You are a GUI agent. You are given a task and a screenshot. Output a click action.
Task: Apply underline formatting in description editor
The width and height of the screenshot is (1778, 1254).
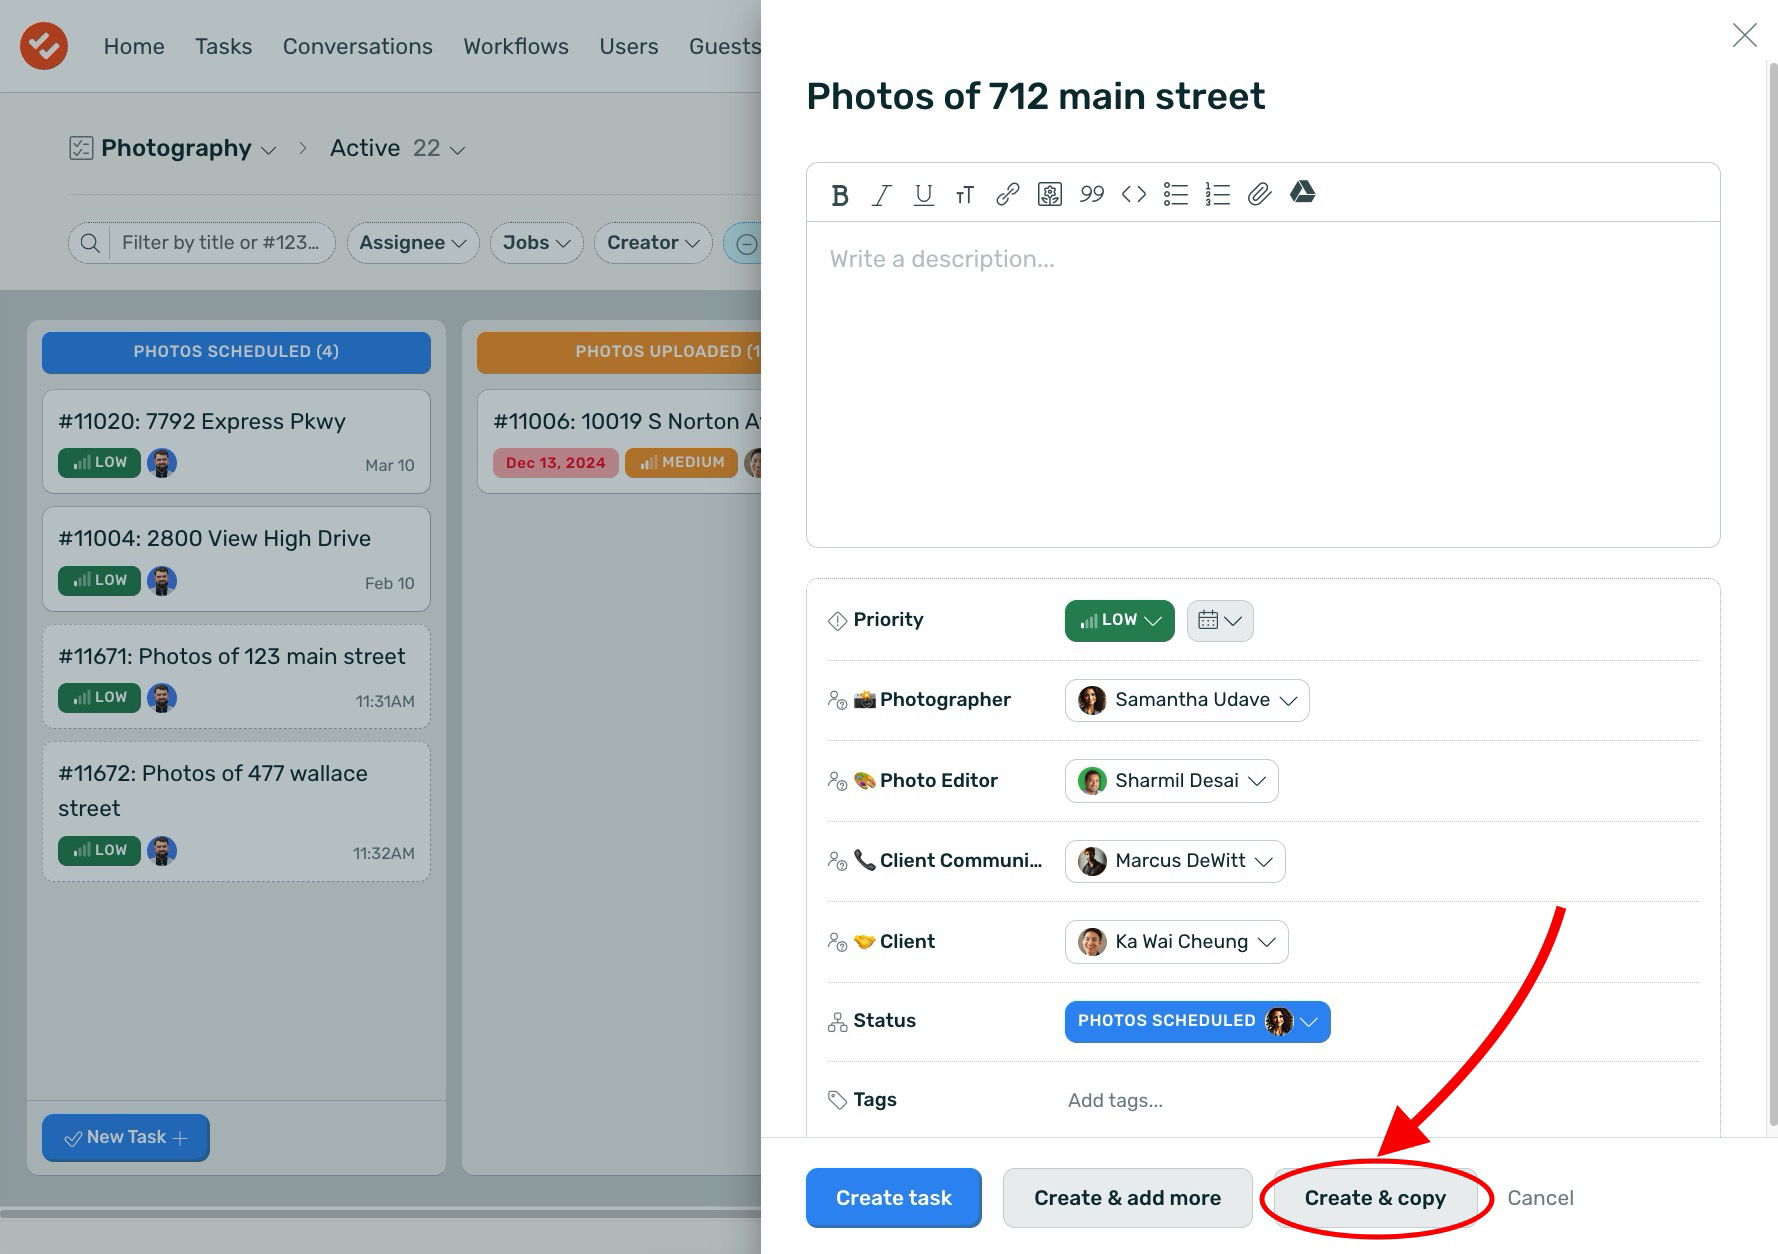[923, 195]
